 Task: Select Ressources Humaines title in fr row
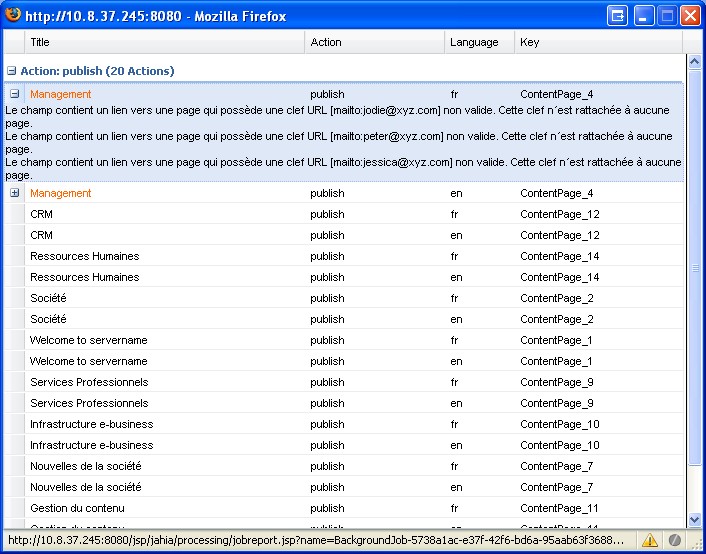[x=85, y=256]
